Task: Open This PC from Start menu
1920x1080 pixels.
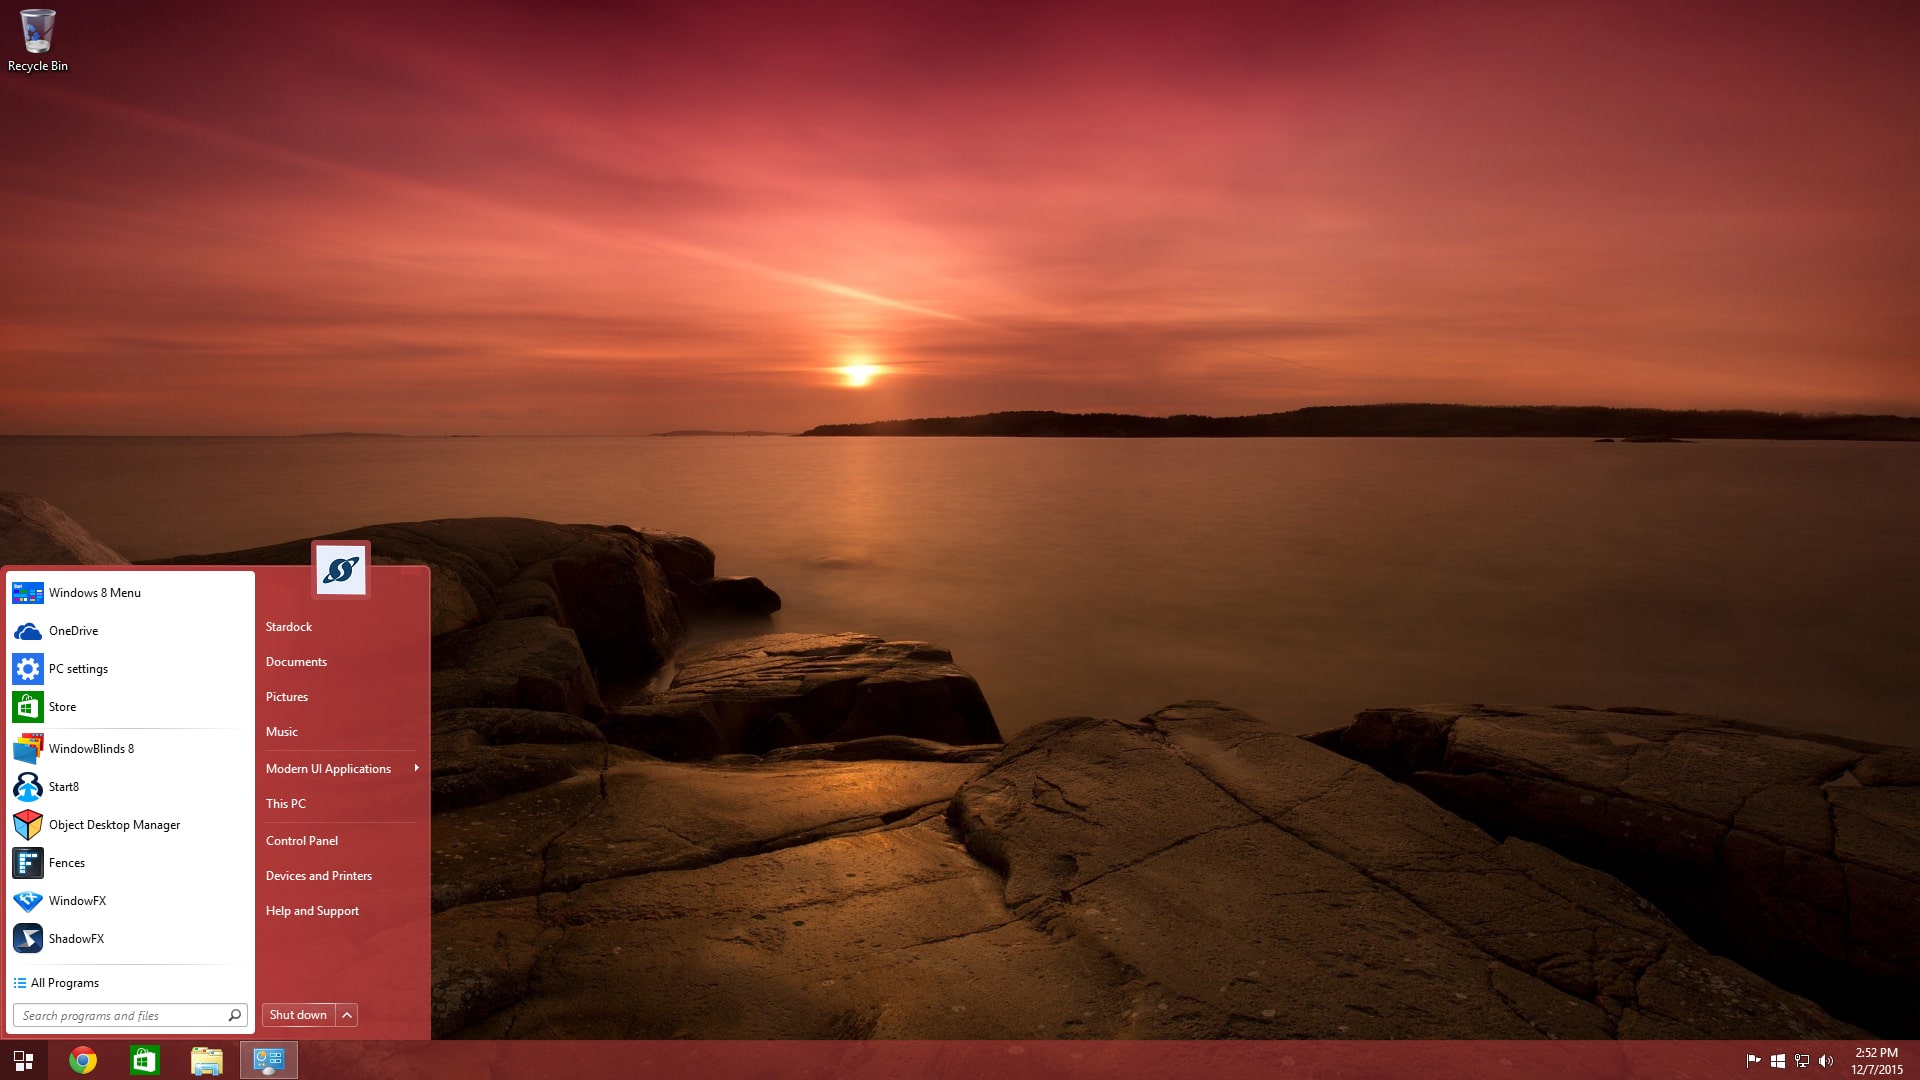Action: pyautogui.click(x=286, y=804)
